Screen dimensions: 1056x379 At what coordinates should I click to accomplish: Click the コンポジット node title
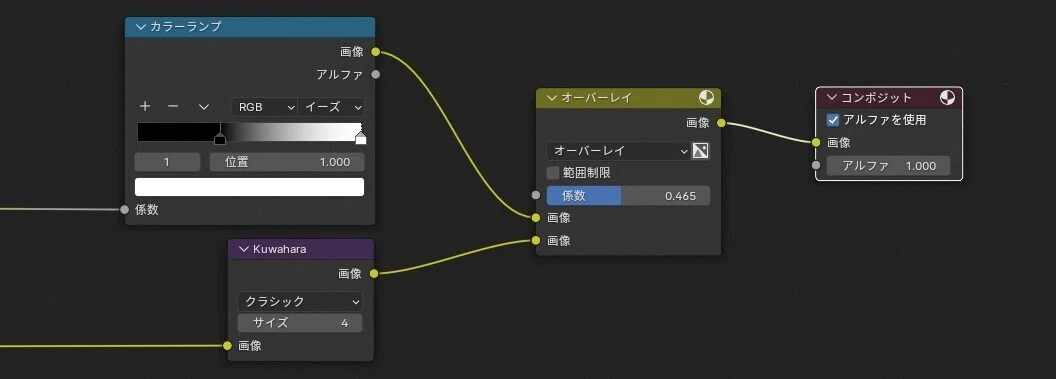(877, 98)
